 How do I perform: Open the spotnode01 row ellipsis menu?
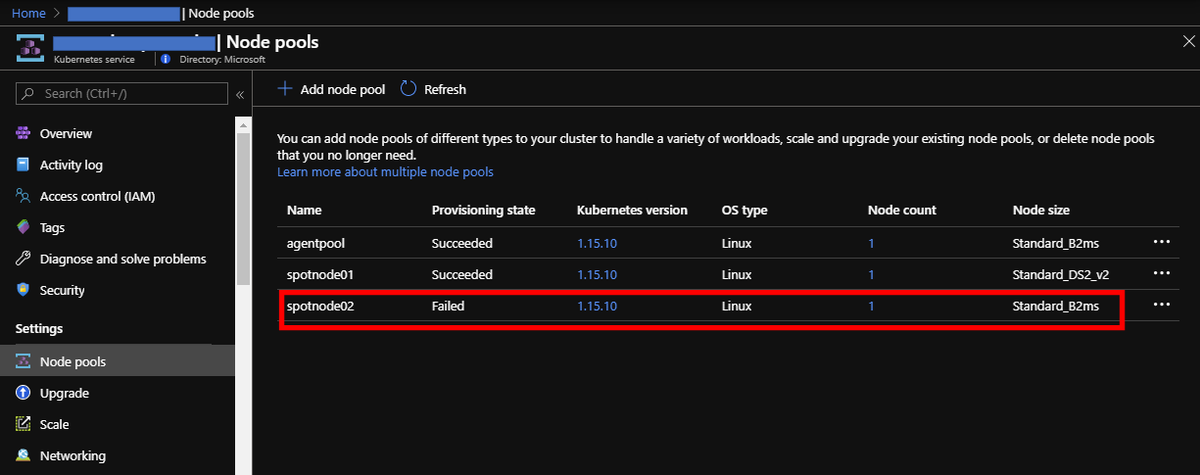coord(1161,273)
